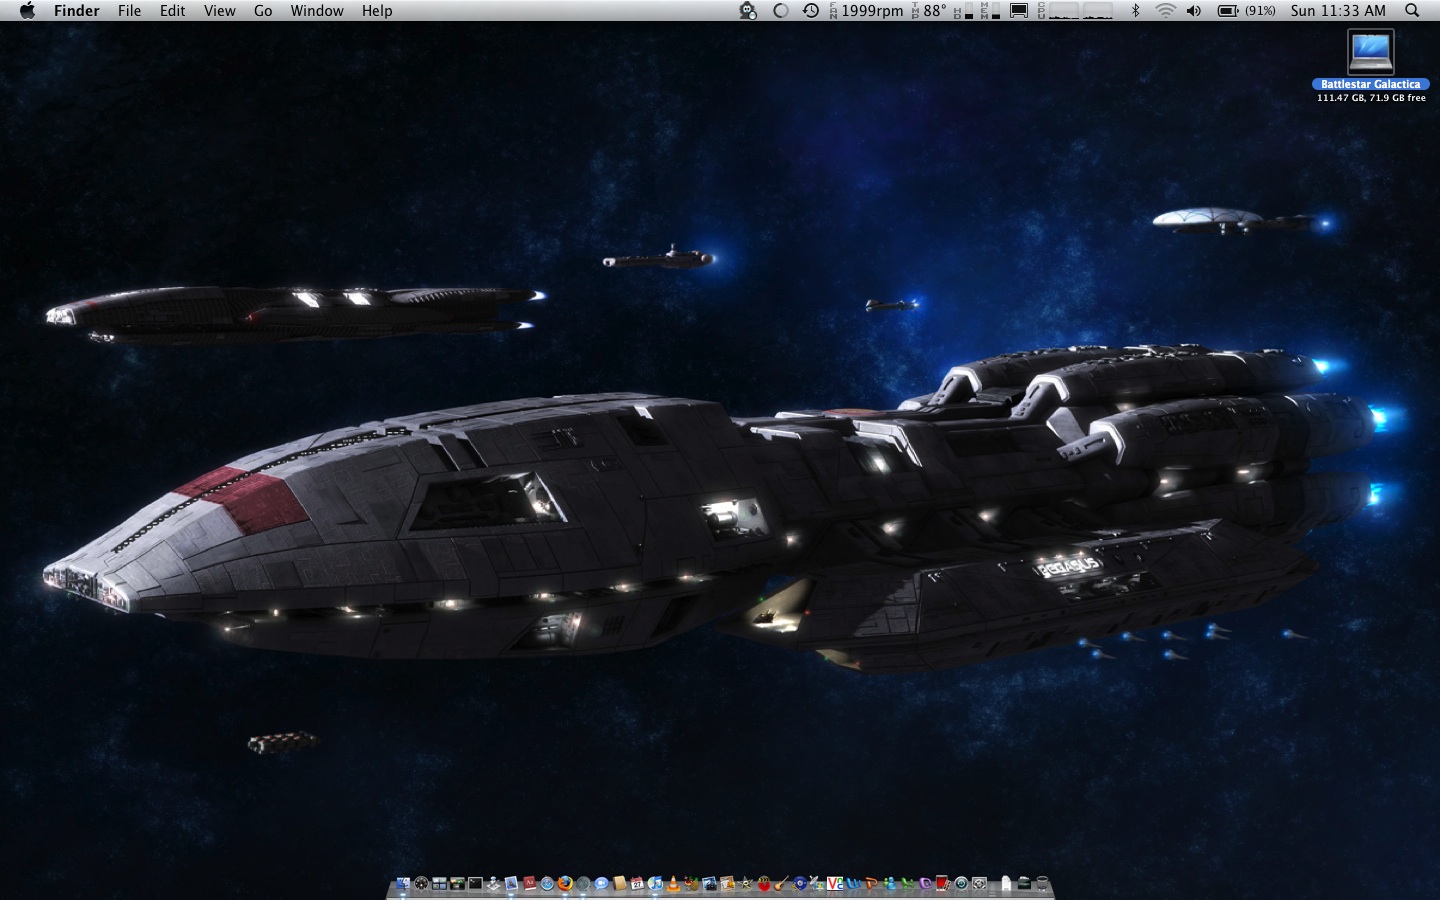
Task: Open the displays menu bar icon
Action: (1019, 11)
